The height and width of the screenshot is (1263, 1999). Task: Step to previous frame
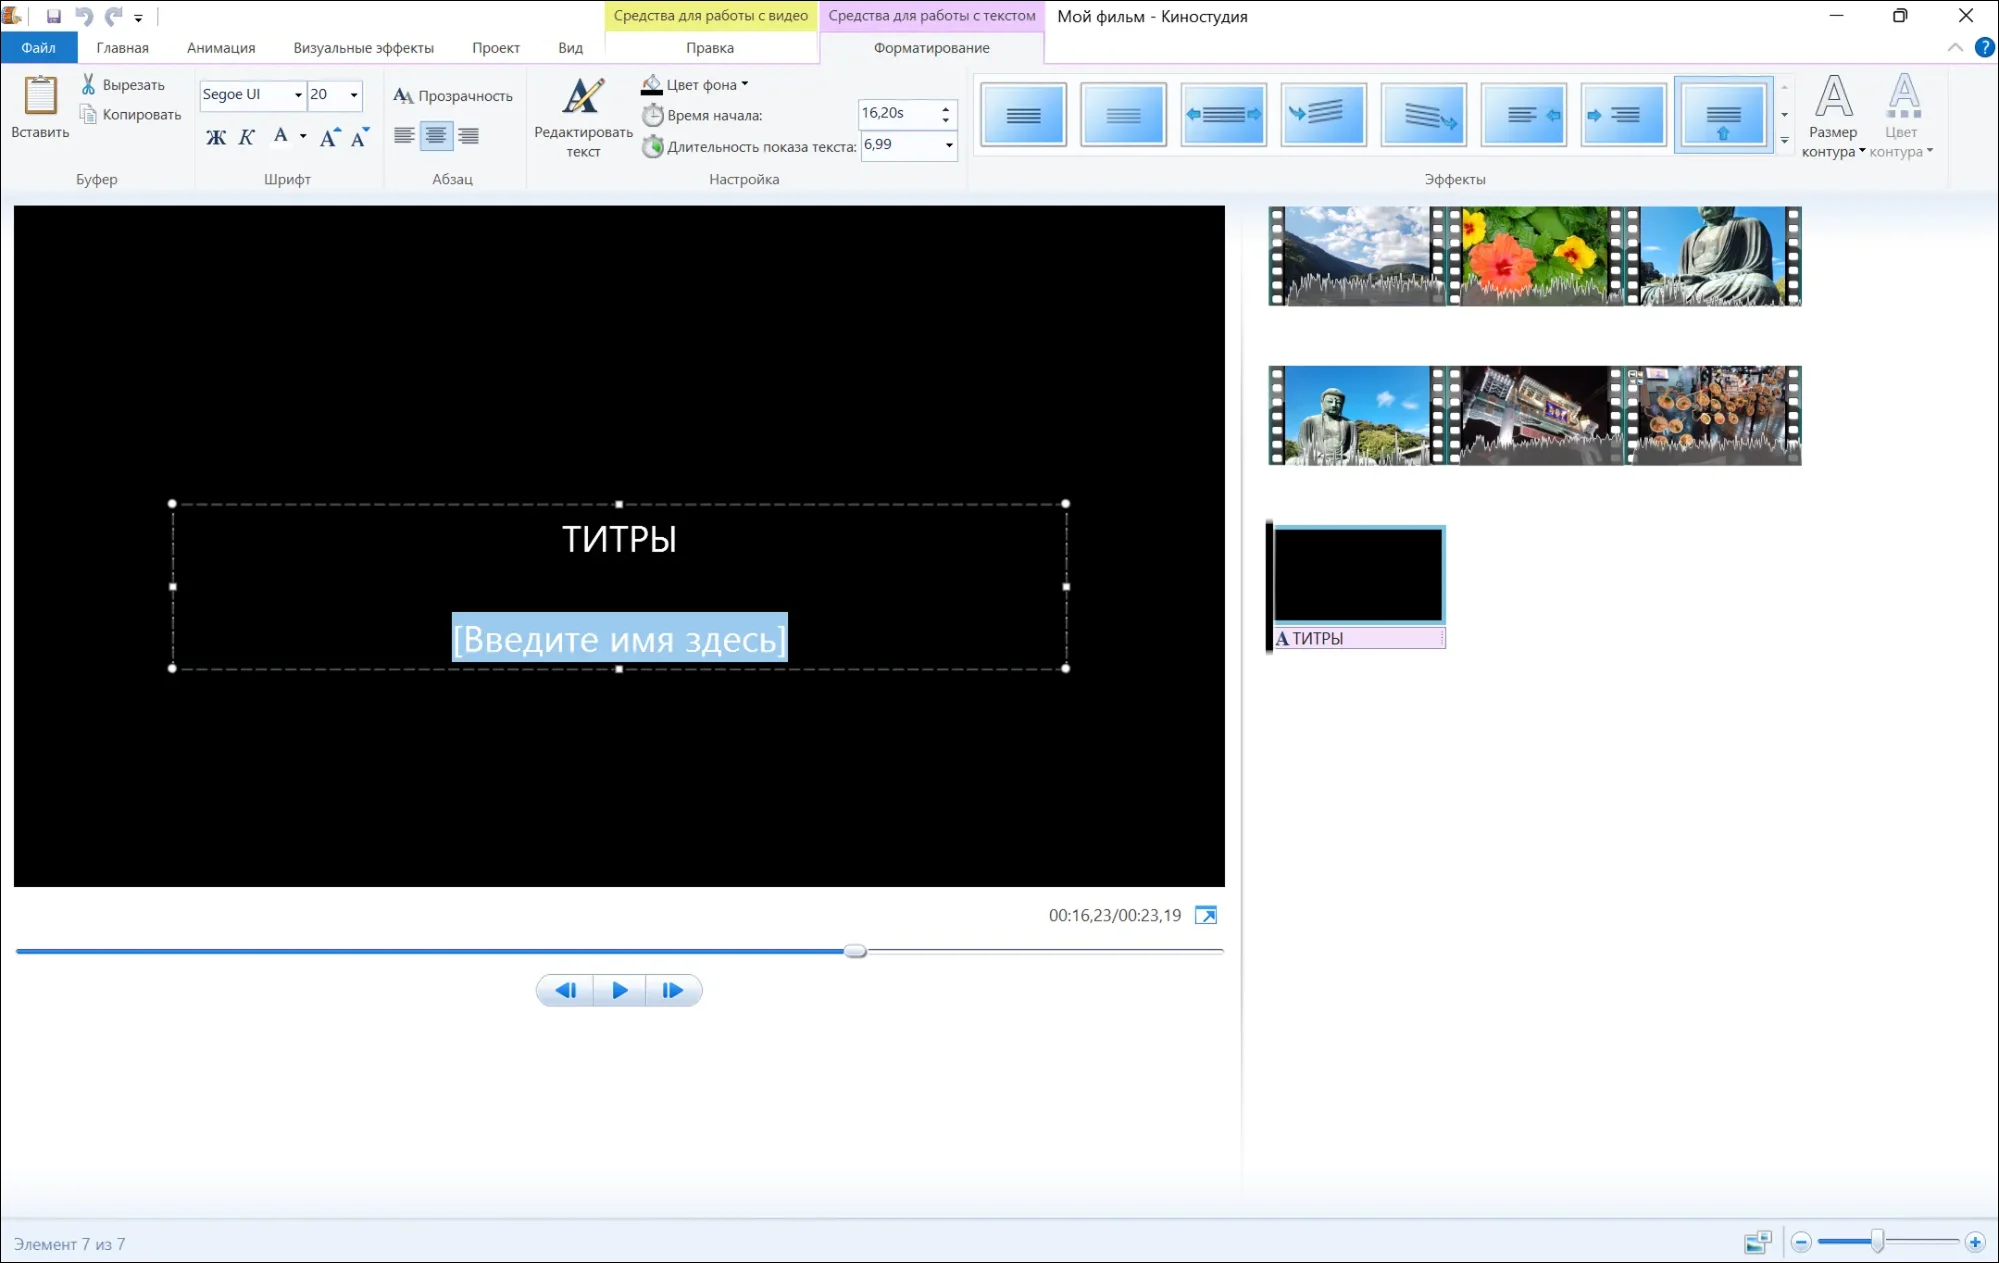566,990
